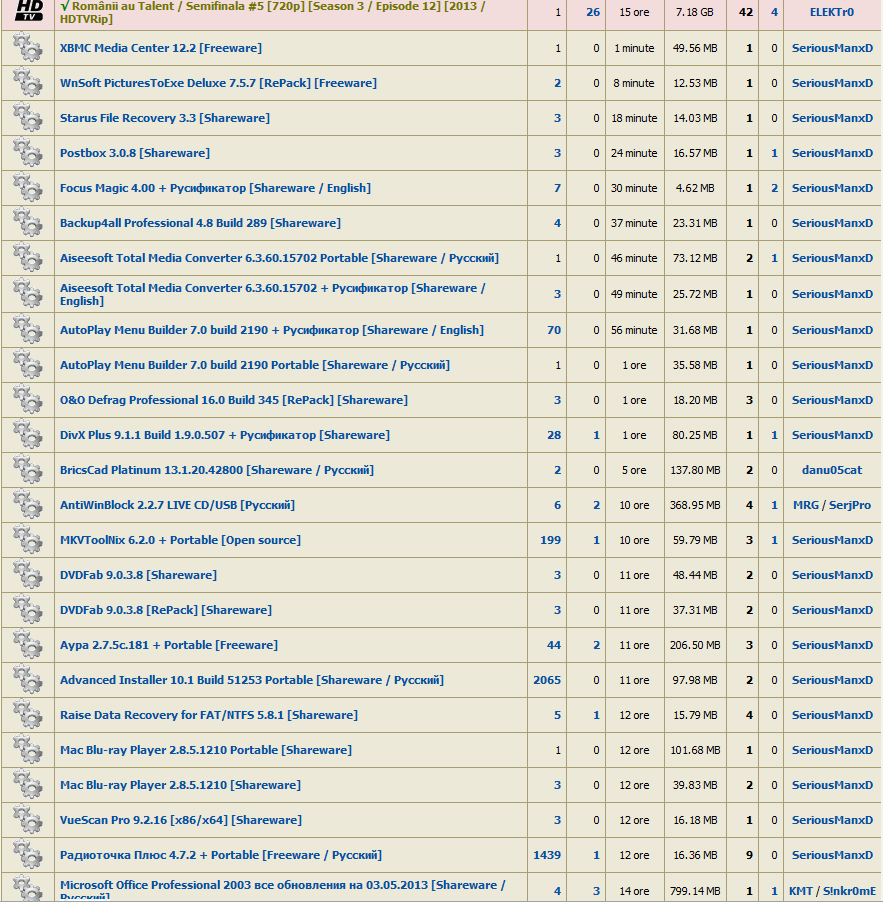Click count 26 in Românii au Talent row
883x902 pixels.
click(x=593, y=12)
